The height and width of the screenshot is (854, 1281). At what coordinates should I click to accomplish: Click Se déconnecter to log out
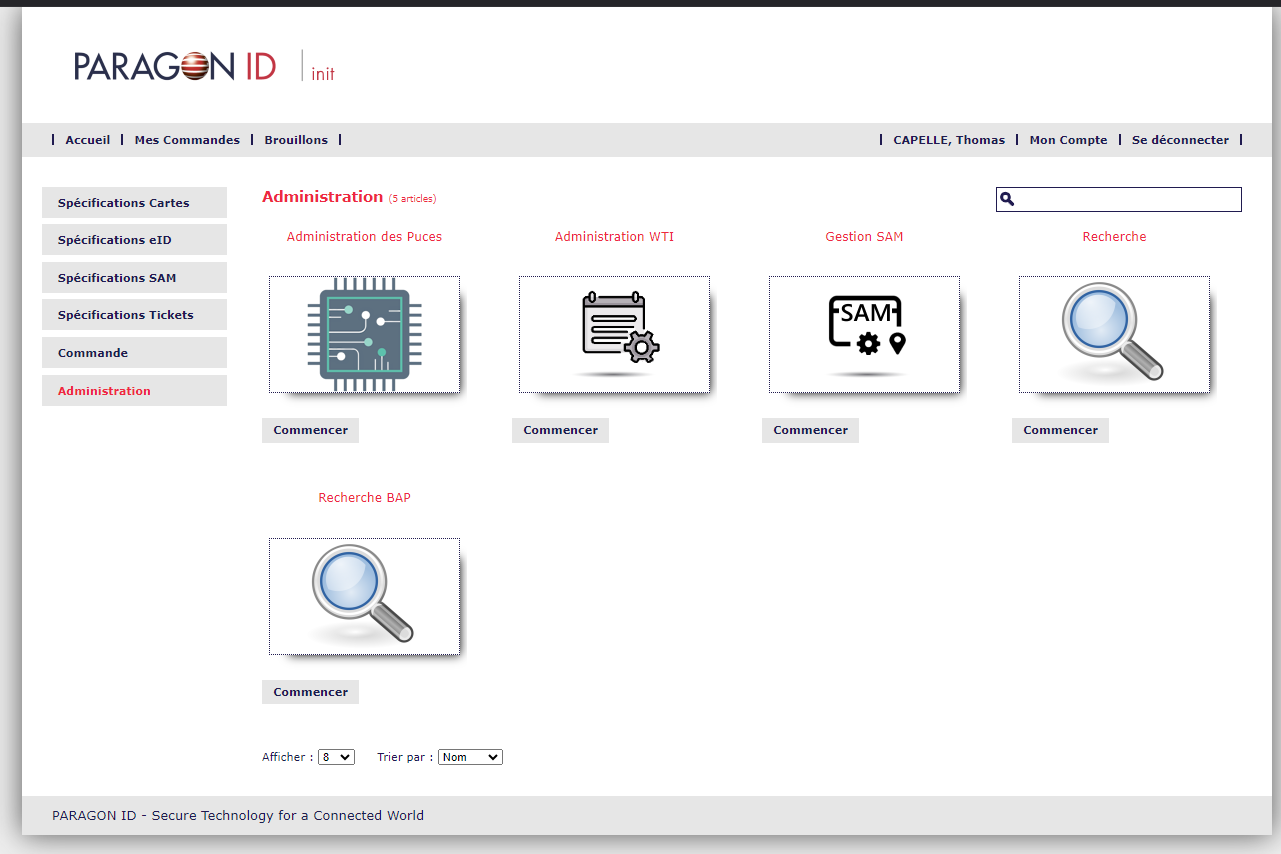(1180, 140)
